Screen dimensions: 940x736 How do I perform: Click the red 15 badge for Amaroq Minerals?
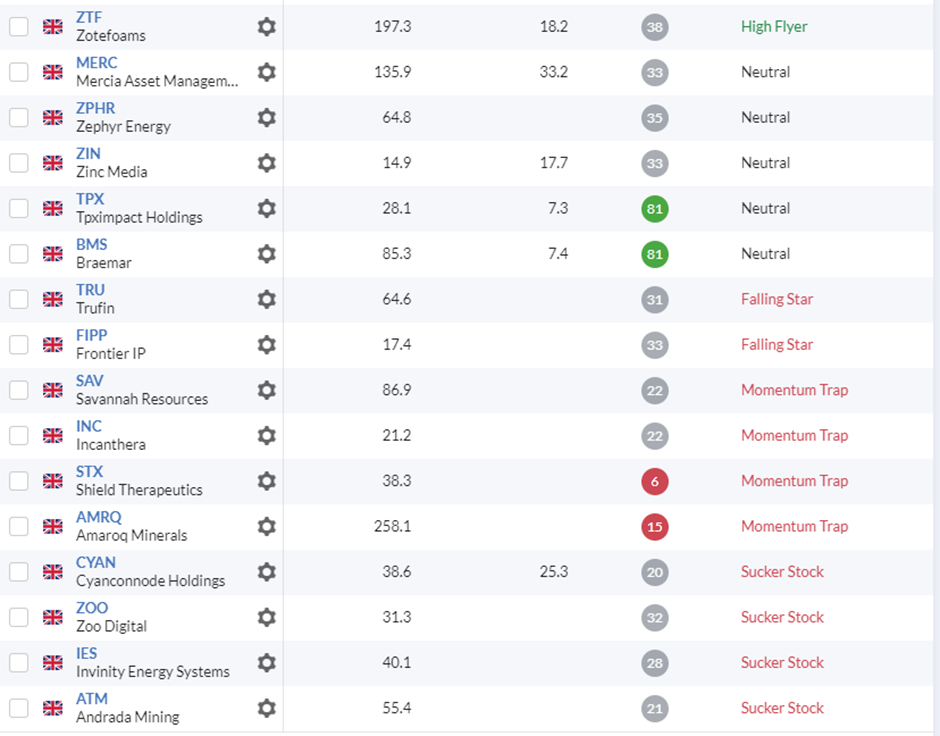pyautogui.click(x=655, y=527)
